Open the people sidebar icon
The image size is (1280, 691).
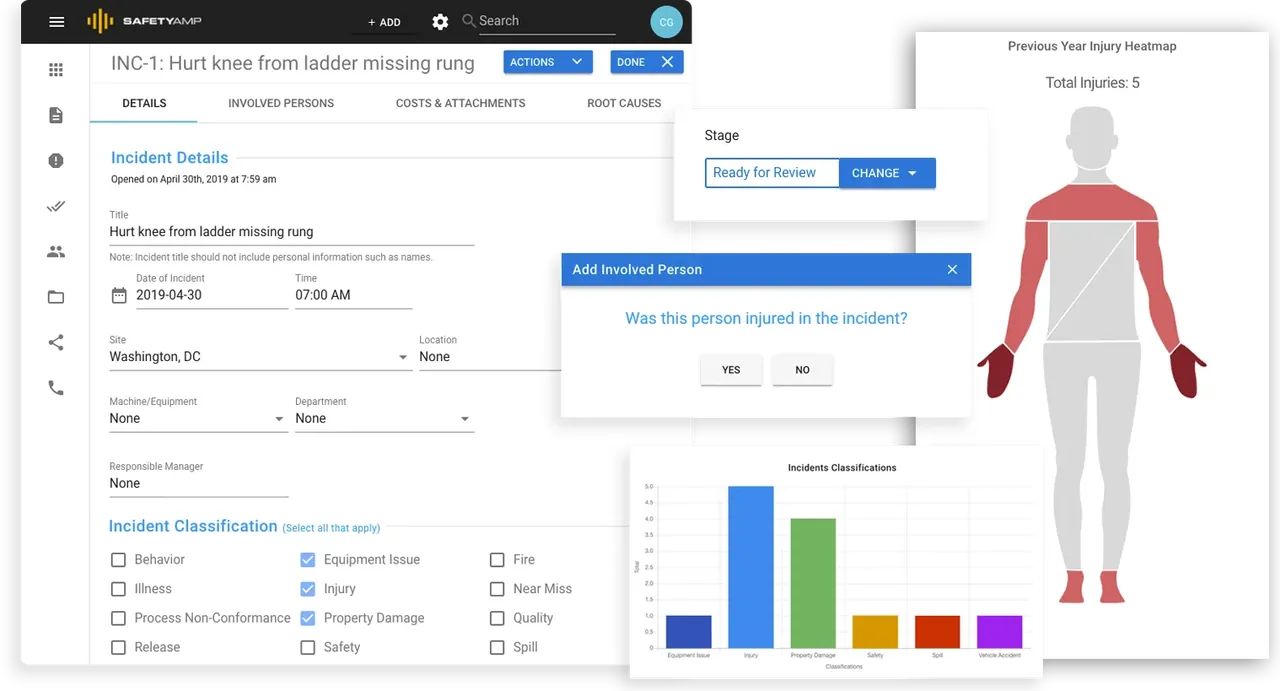click(x=56, y=252)
